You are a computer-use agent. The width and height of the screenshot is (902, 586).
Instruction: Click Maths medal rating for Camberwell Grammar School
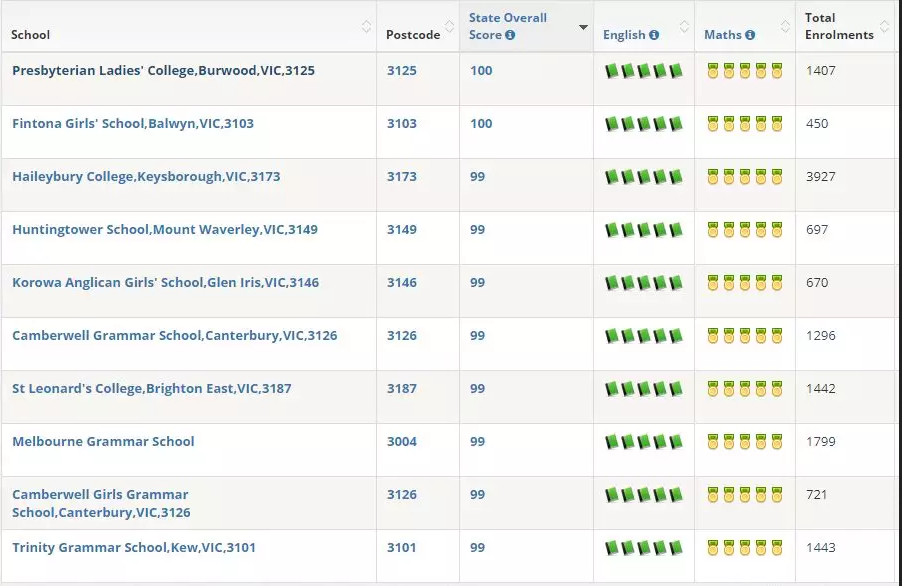pyautogui.click(x=745, y=336)
